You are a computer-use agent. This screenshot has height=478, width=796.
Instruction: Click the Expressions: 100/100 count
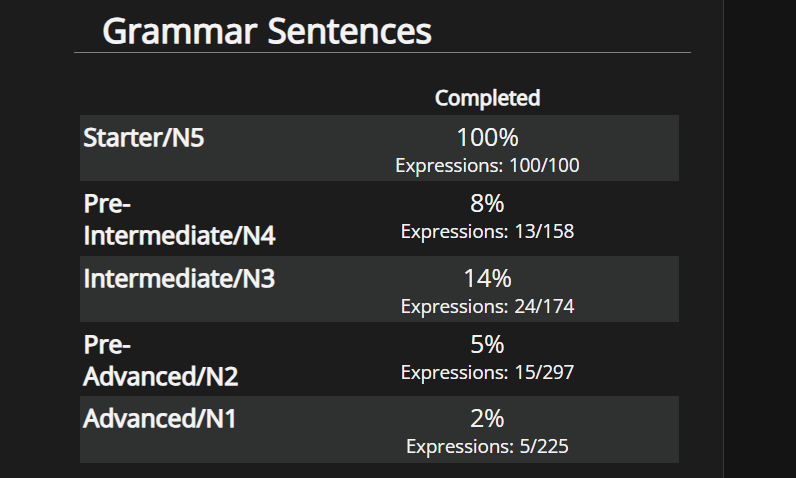point(487,166)
